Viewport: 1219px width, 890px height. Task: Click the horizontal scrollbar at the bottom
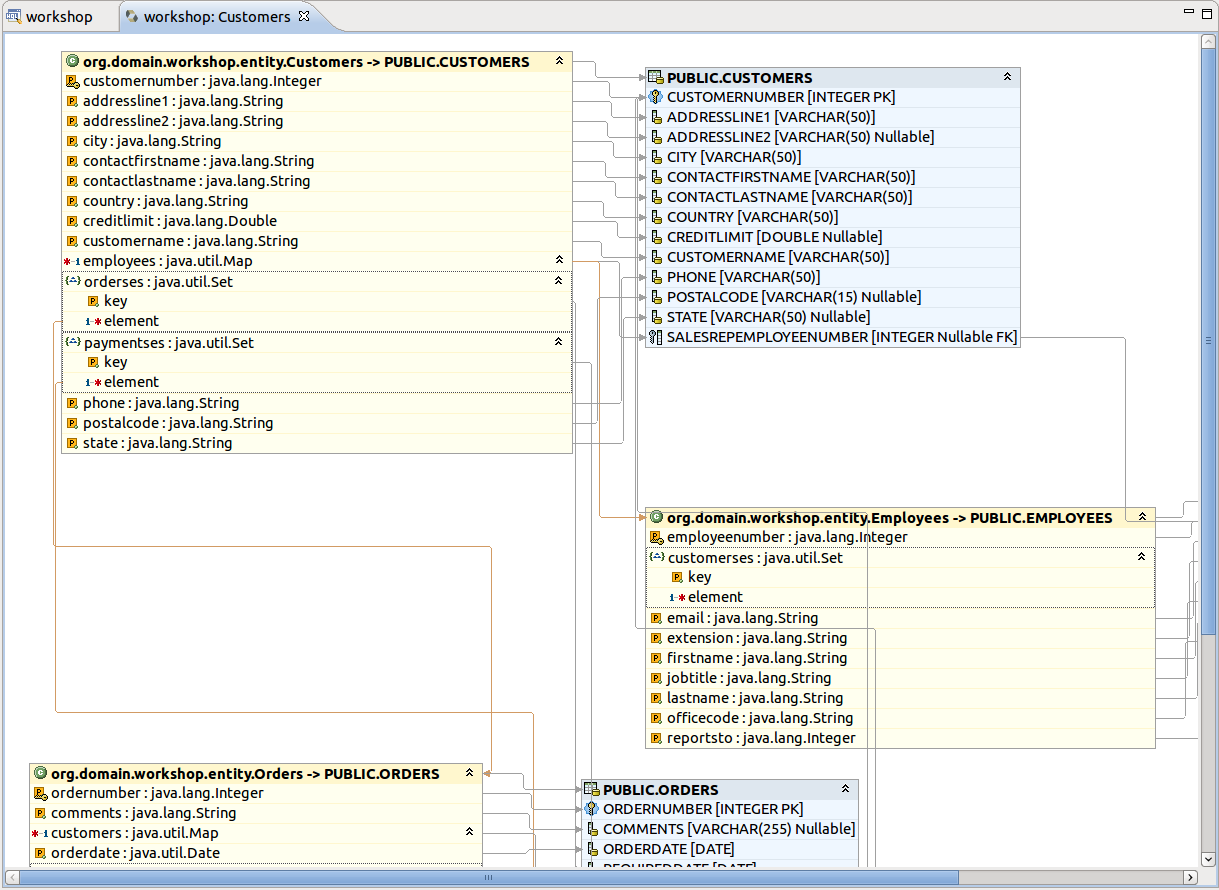pyautogui.click(x=489, y=877)
